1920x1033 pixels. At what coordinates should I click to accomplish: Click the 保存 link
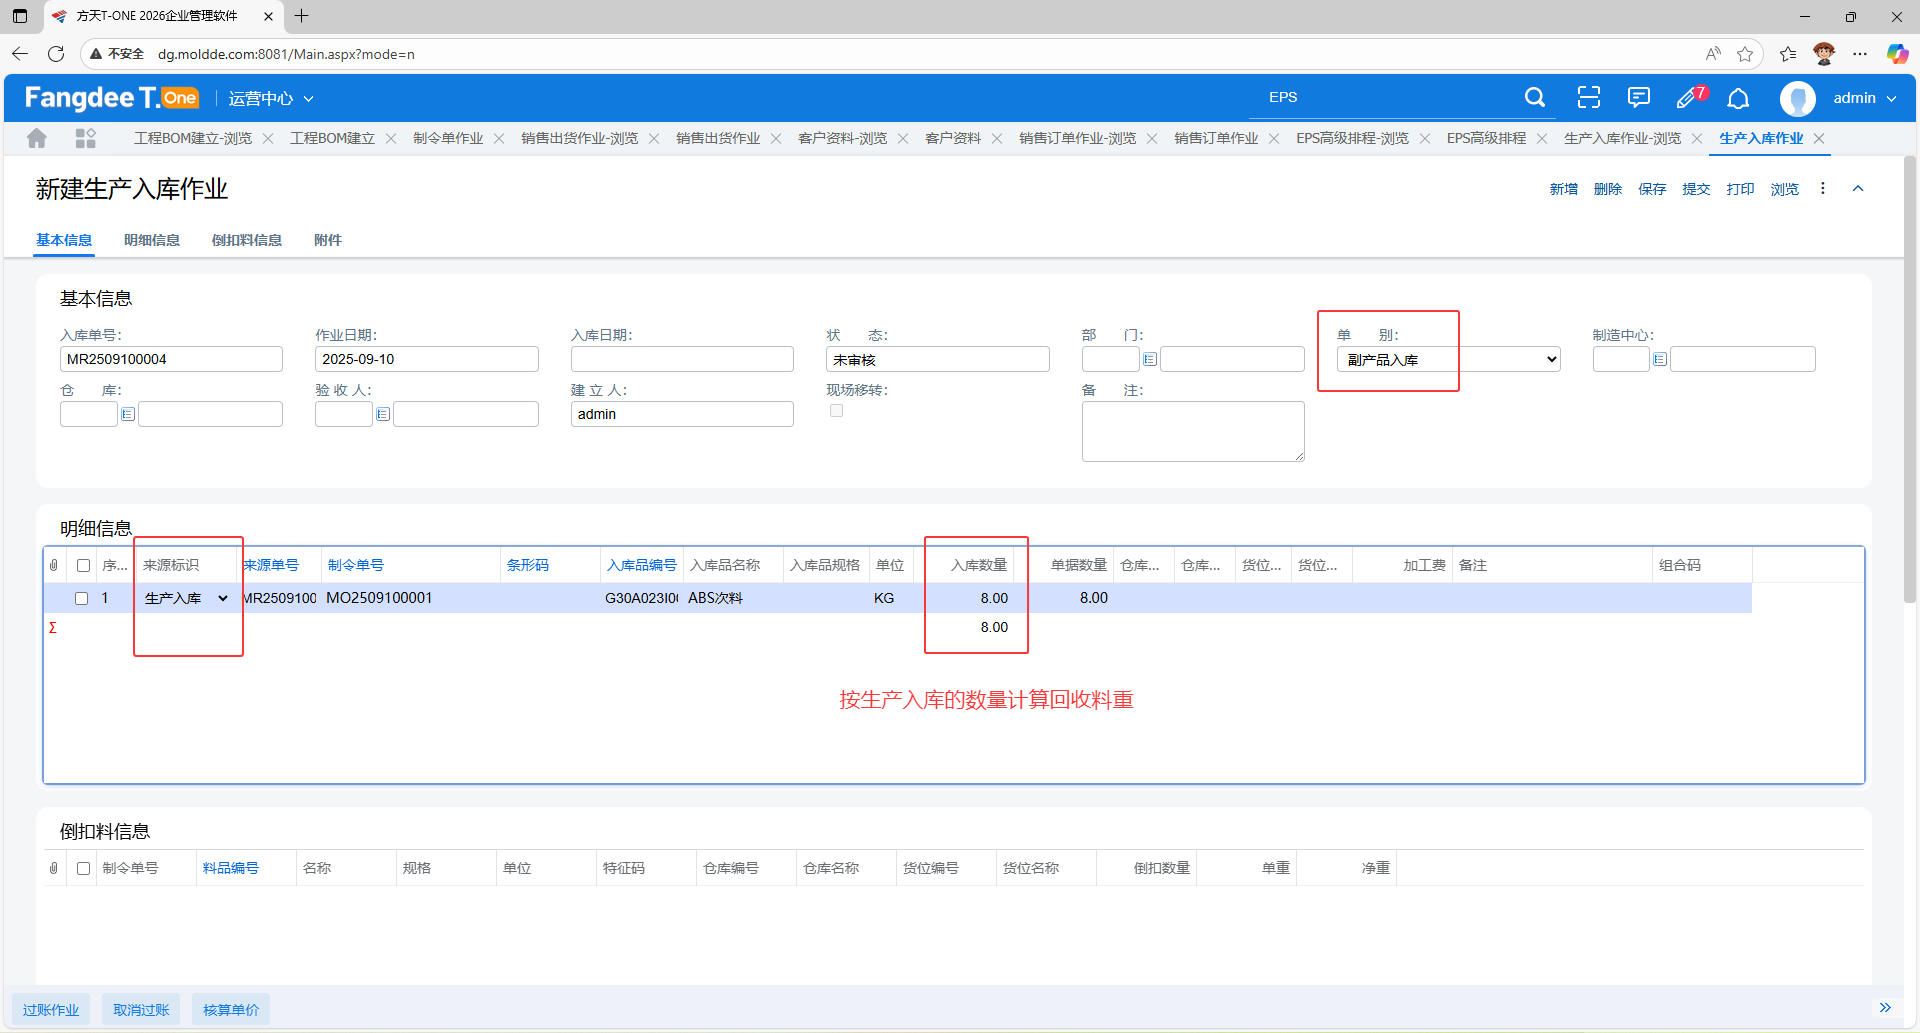tap(1651, 189)
